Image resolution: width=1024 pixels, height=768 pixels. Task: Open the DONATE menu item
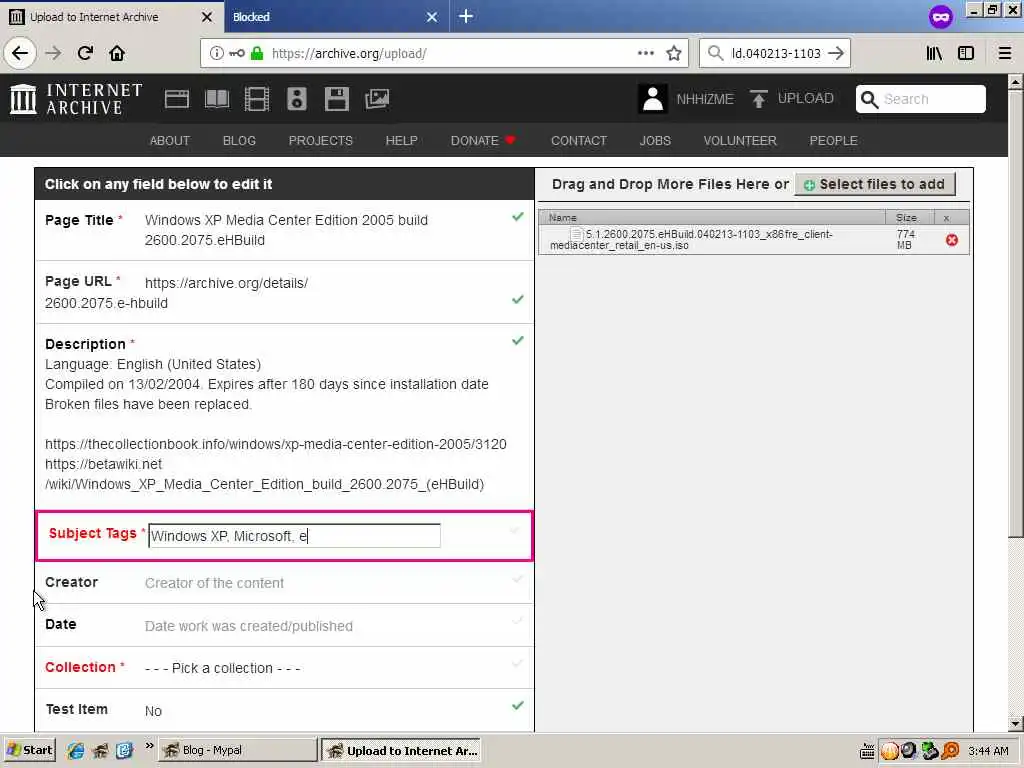(483, 140)
